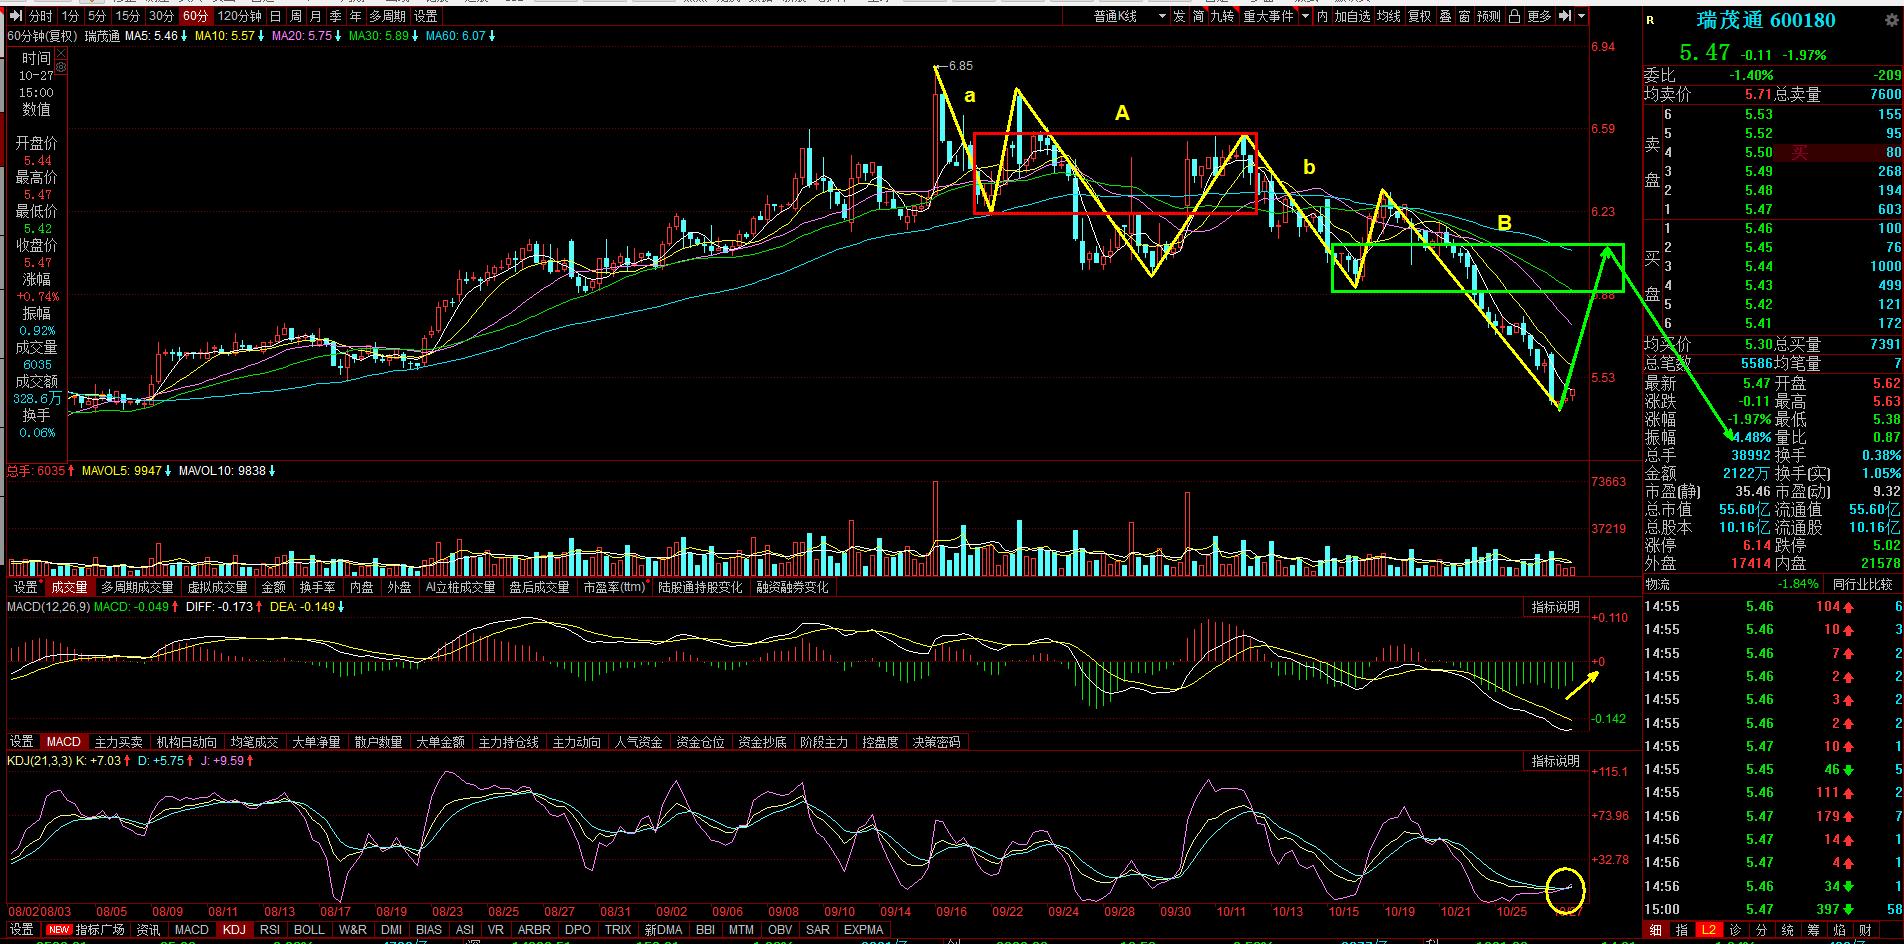
Task: Select the 主力买卖 indicator tab
Action: [118, 742]
